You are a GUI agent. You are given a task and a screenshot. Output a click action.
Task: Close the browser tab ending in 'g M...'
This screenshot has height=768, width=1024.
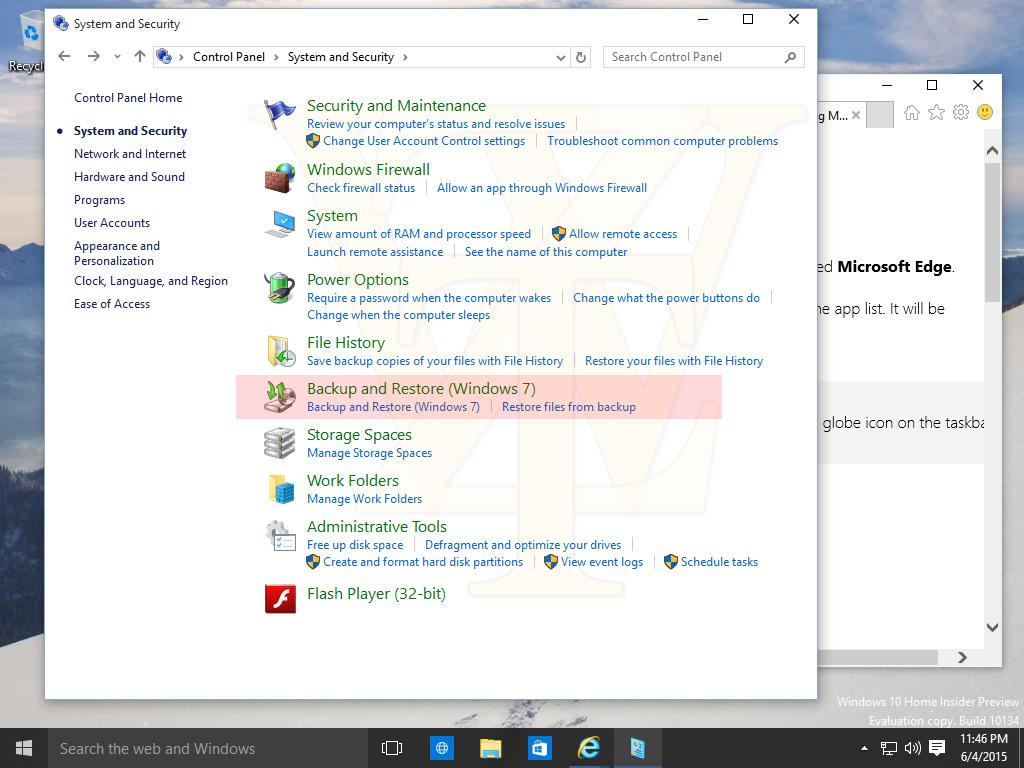(856, 116)
